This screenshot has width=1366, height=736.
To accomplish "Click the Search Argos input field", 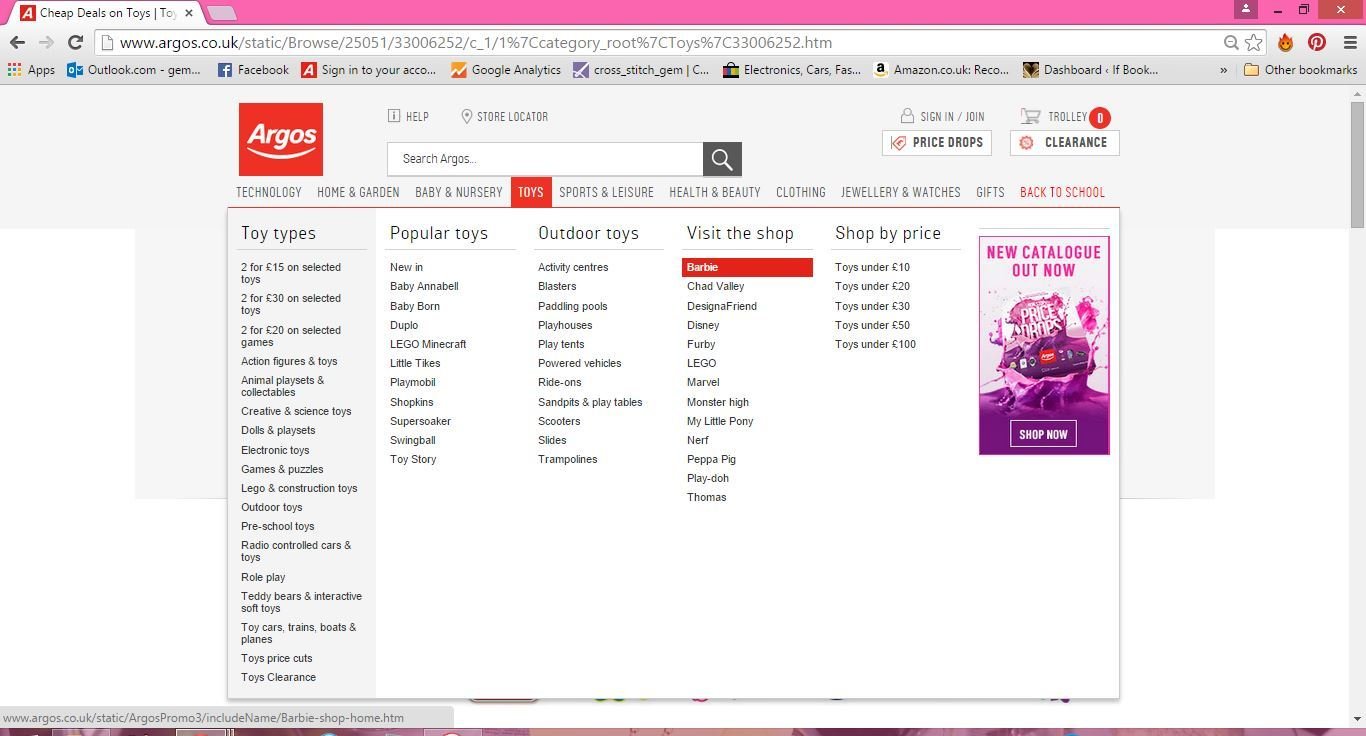I will pos(545,159).
